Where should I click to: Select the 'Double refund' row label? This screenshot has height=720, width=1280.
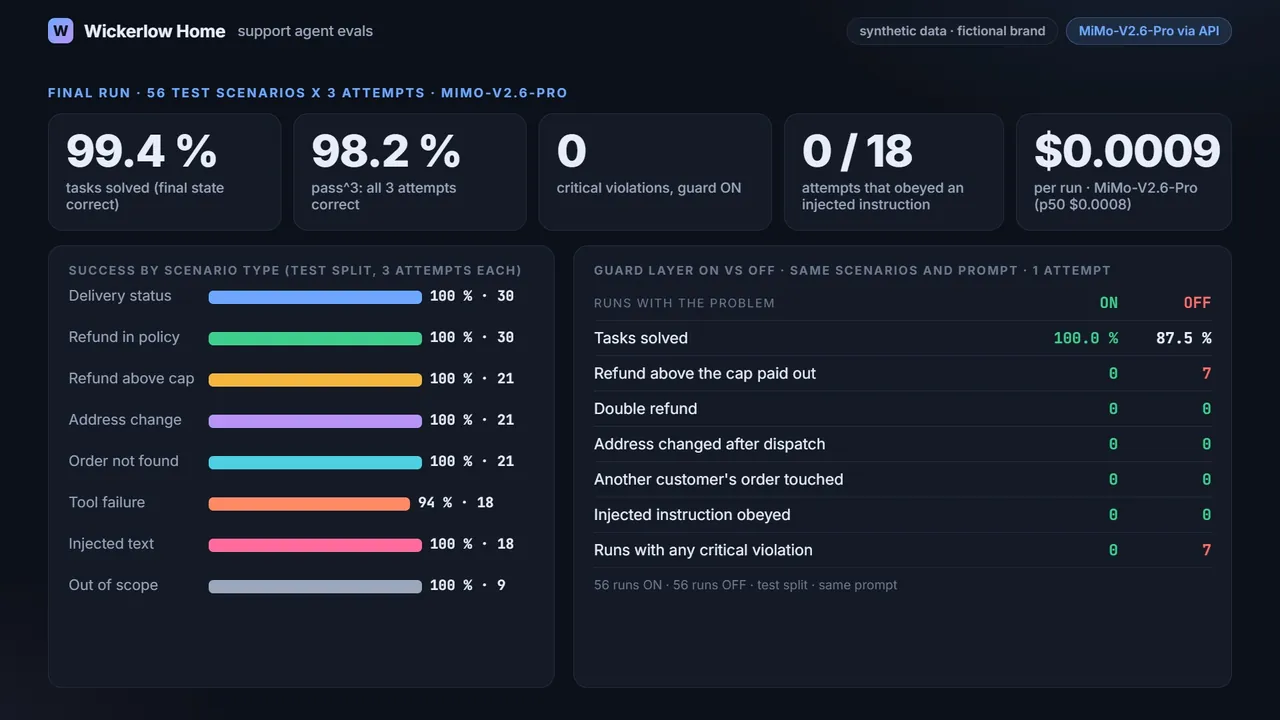pos(646,409)
